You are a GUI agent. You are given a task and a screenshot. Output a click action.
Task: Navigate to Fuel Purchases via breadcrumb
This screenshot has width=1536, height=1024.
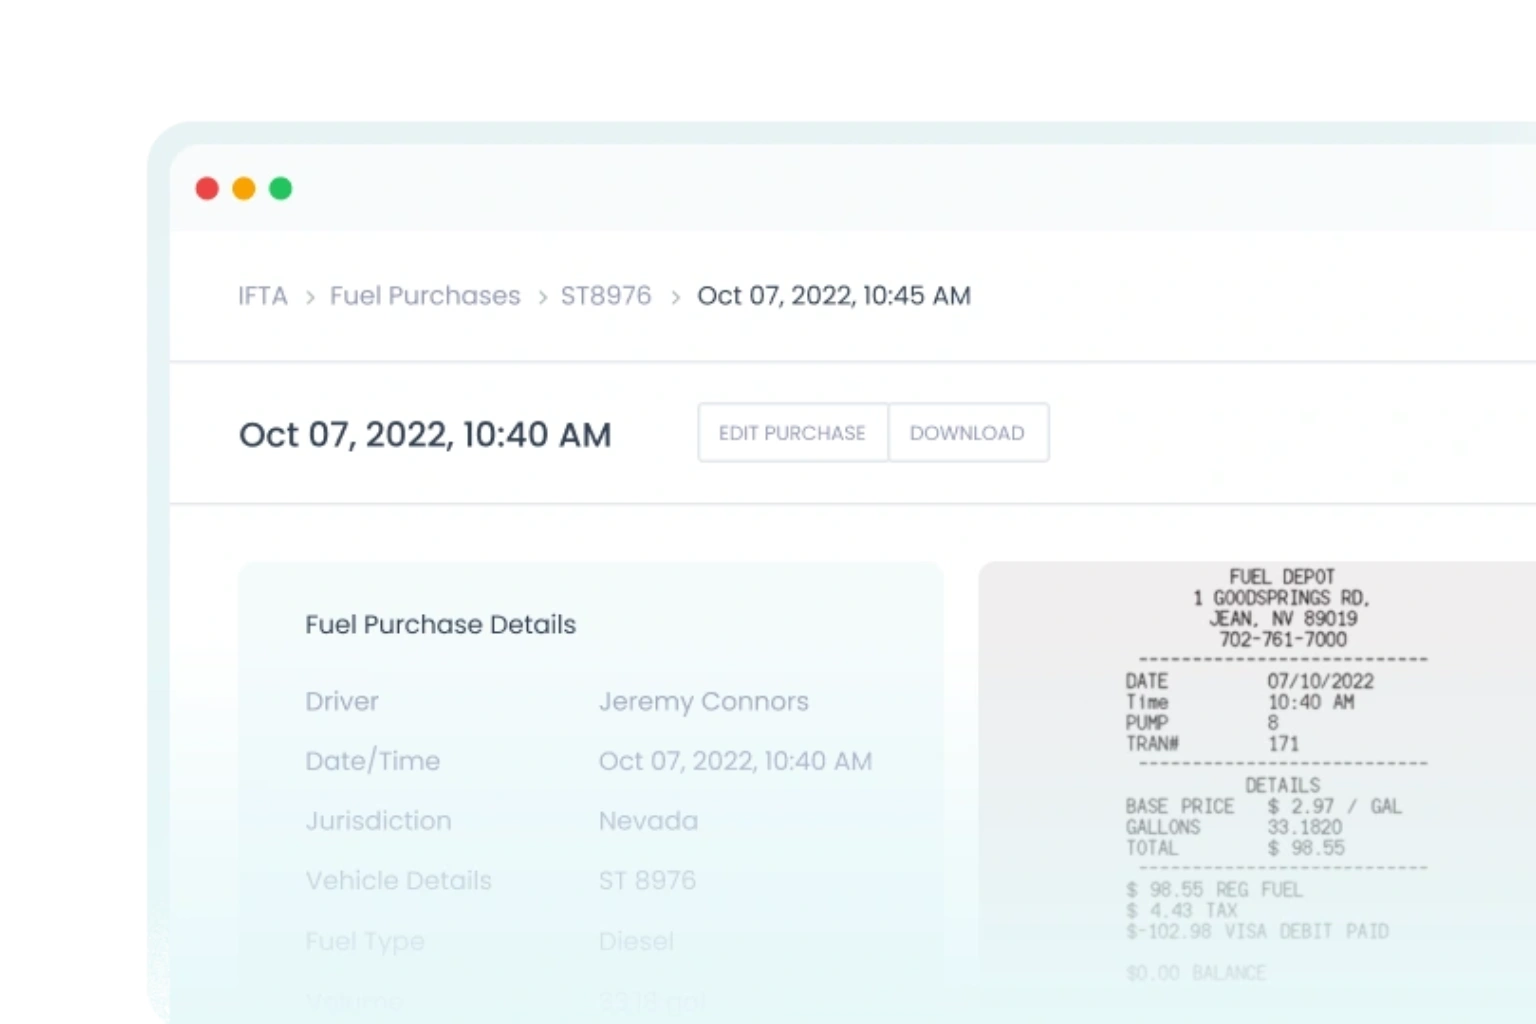(x=425, y=296)
